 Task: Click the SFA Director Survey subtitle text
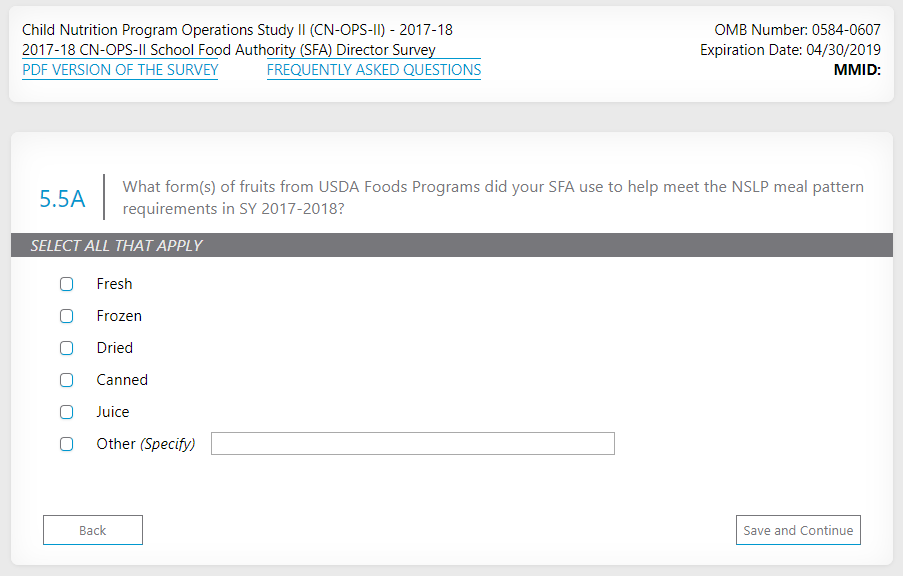tap(229, 50)
